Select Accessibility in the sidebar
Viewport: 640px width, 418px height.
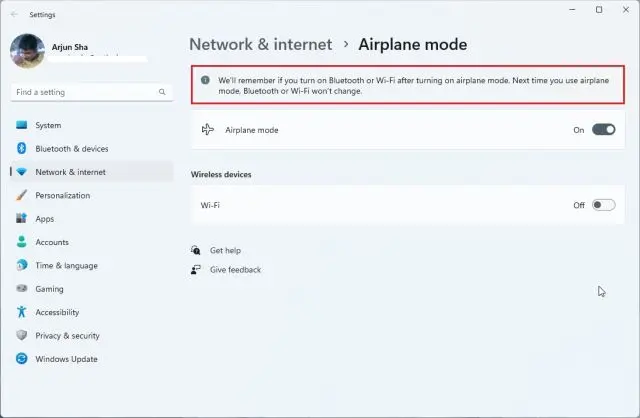57,312
